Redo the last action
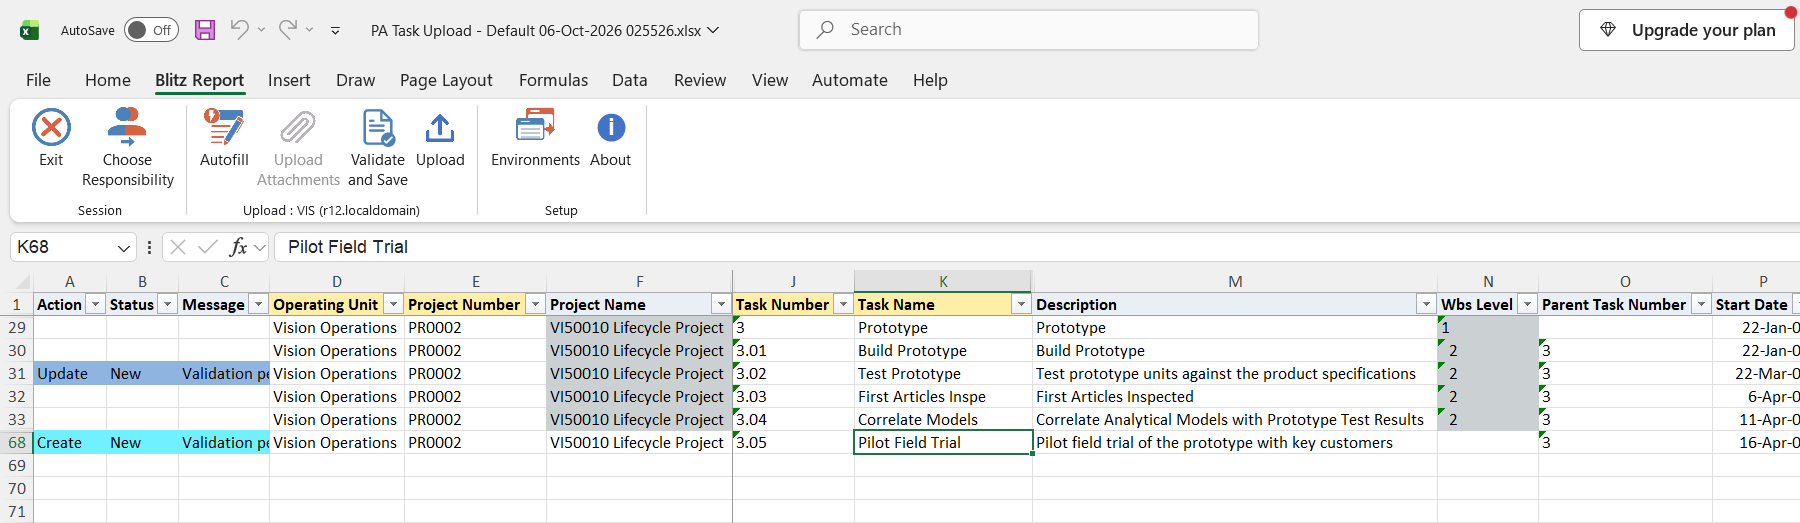 pyautogui.click(x=287, y=30)
